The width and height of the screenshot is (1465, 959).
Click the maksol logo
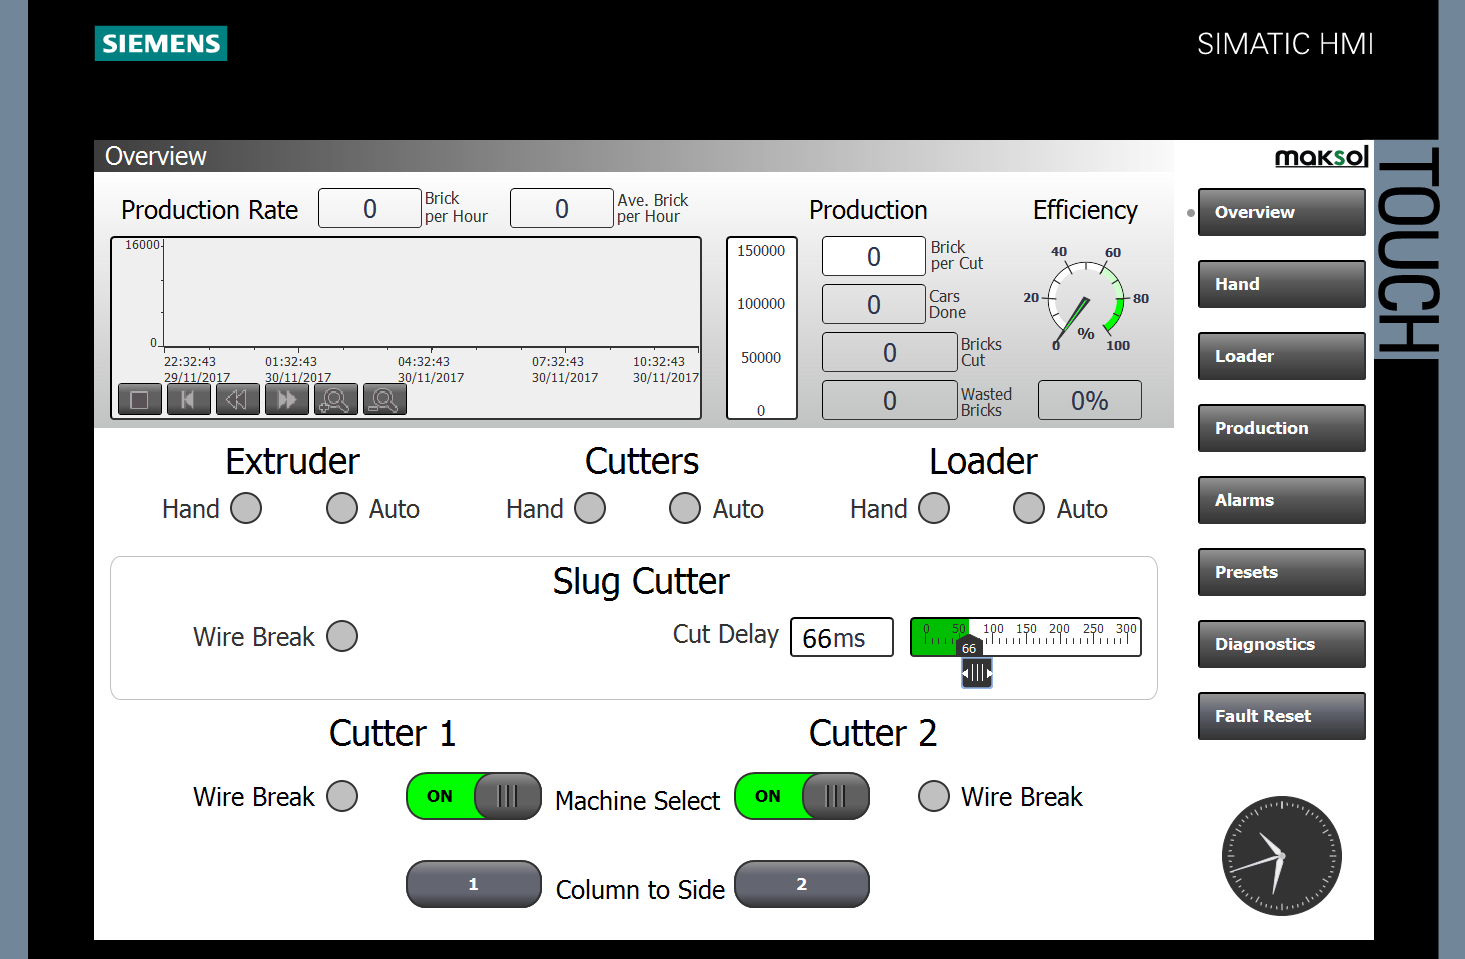(x=1321, y=156)
